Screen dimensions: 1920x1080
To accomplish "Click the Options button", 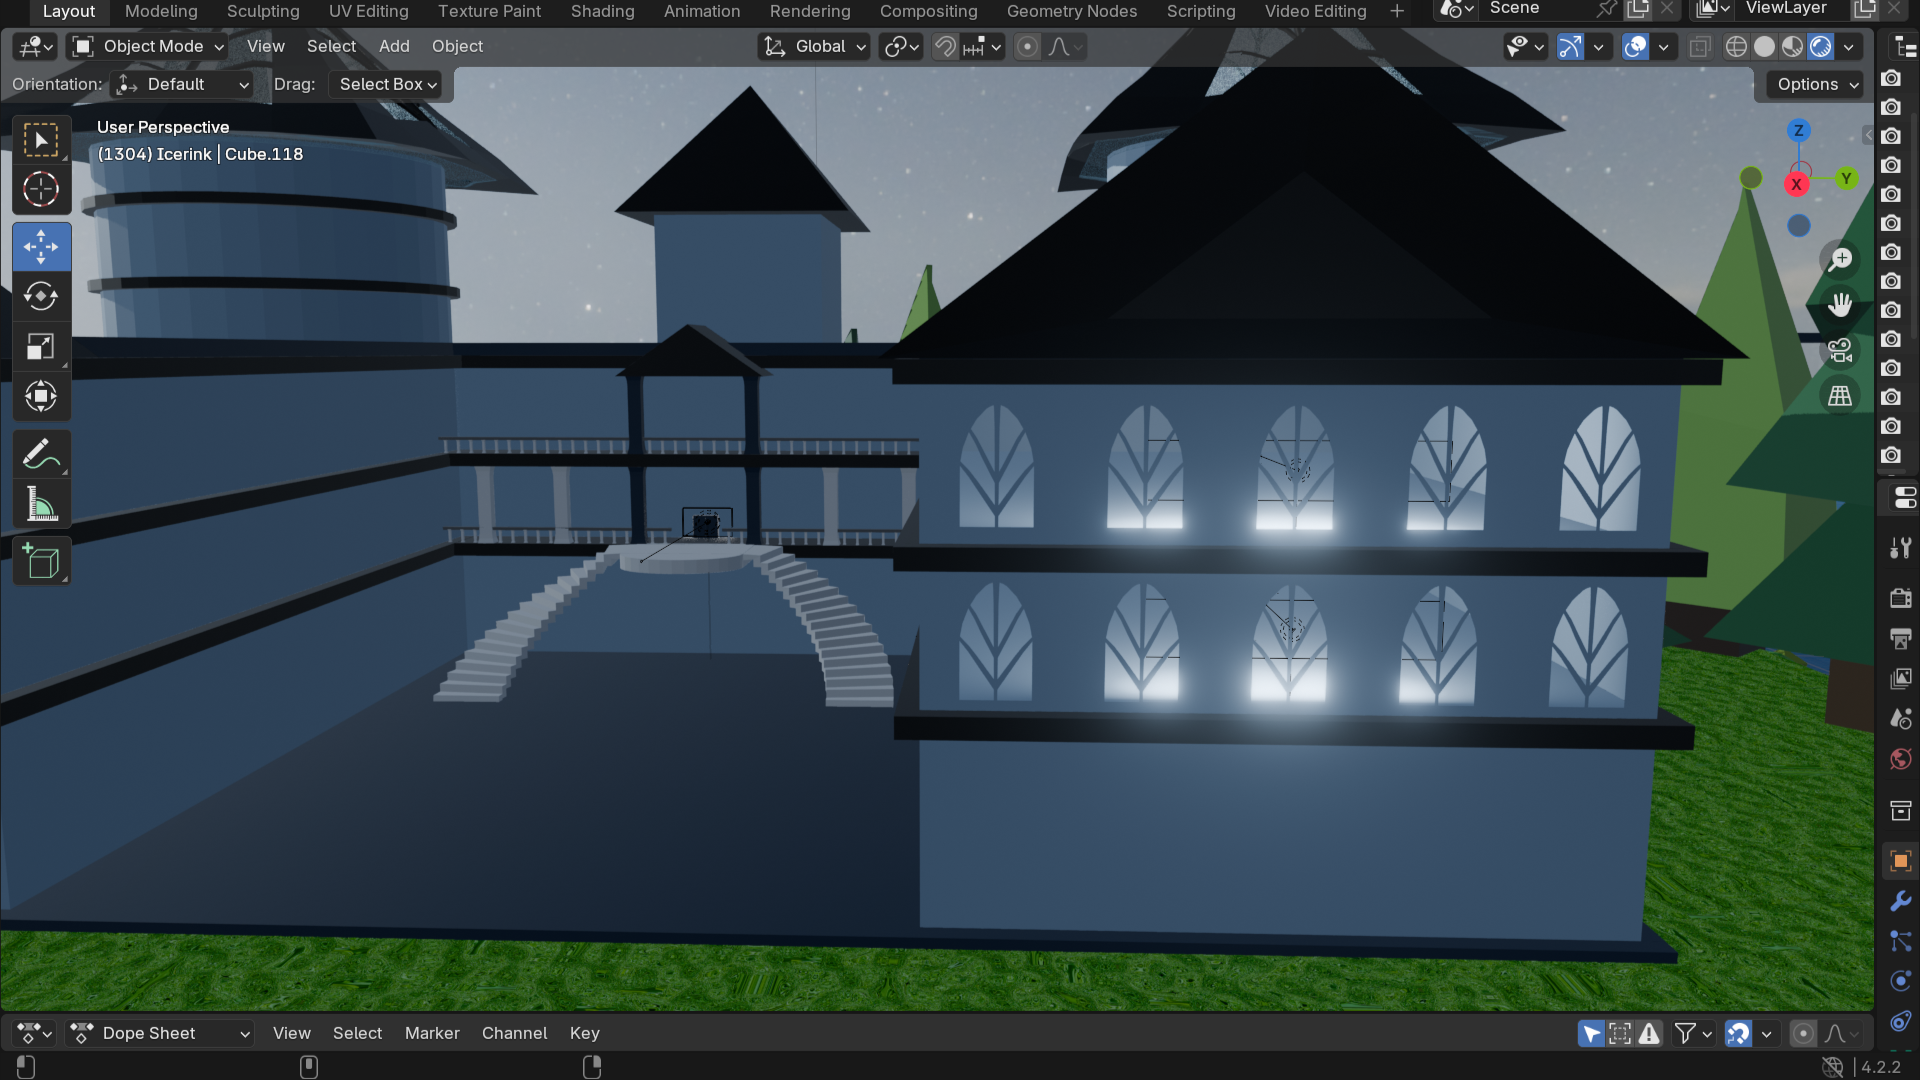I will point(1817,85).
